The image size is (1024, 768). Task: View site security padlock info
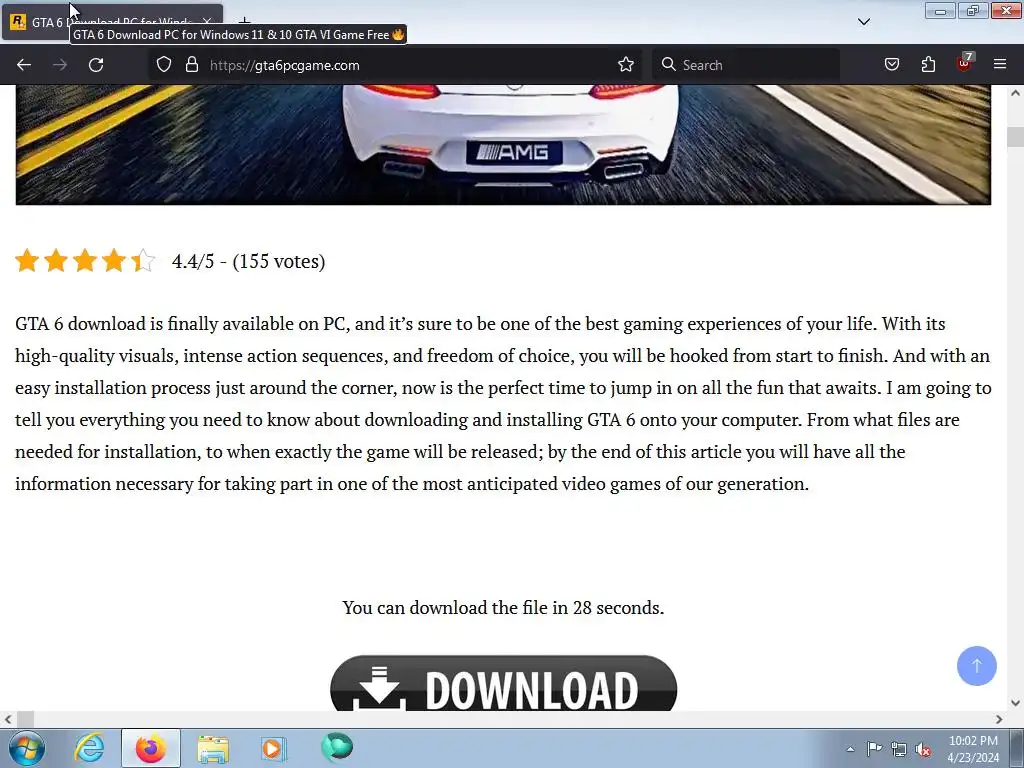tap(191, 64)
